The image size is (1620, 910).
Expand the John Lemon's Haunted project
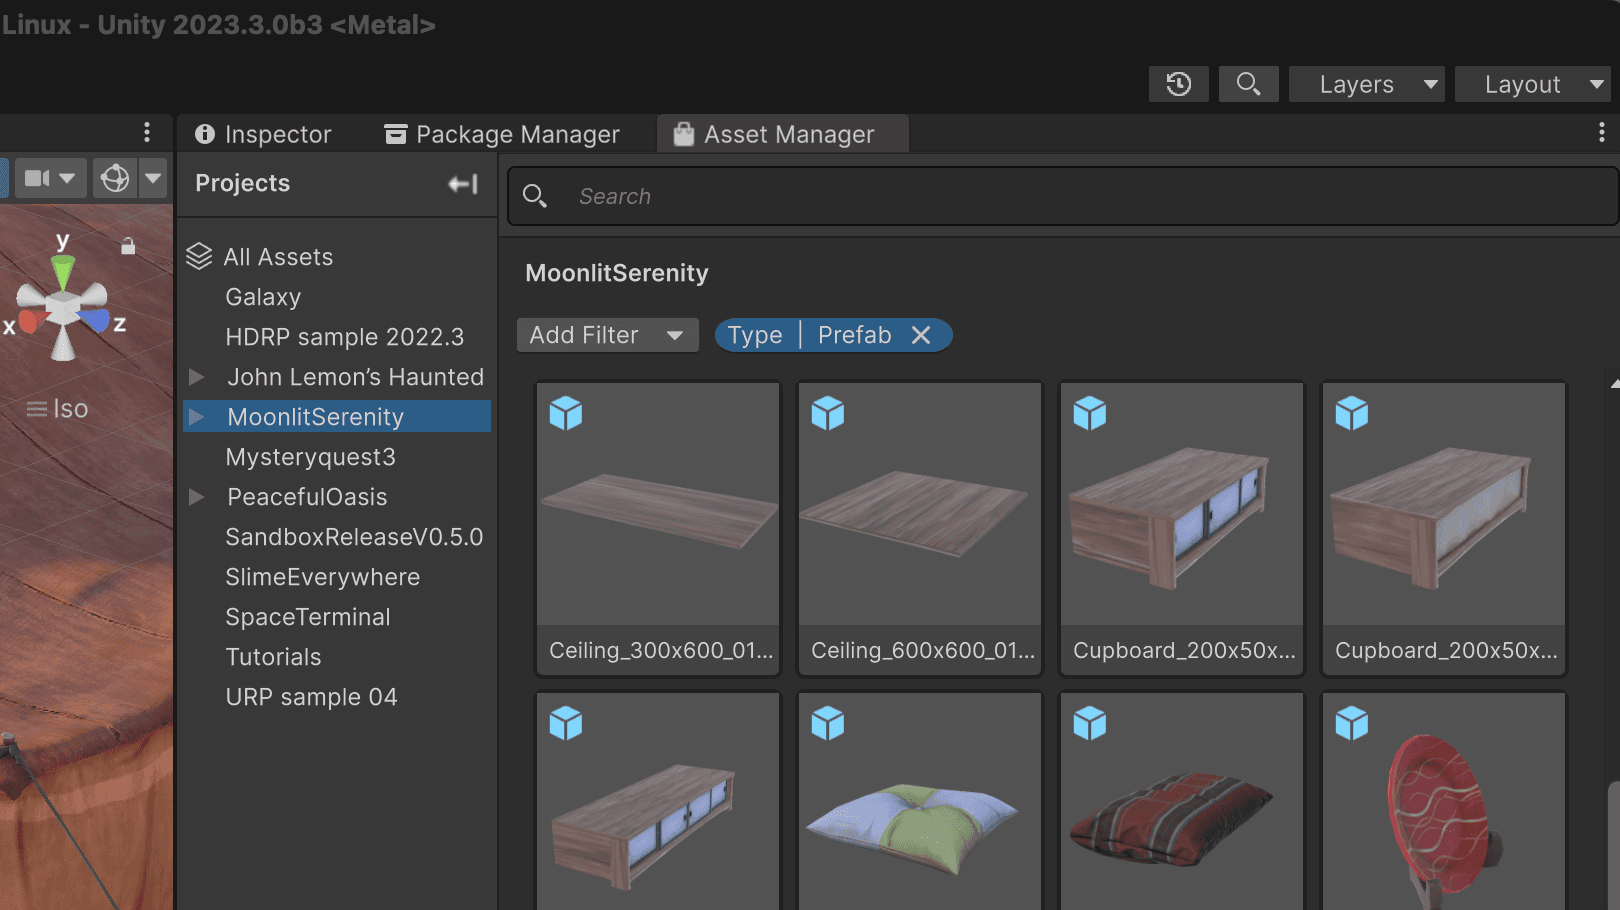click(x=196, y=377)
